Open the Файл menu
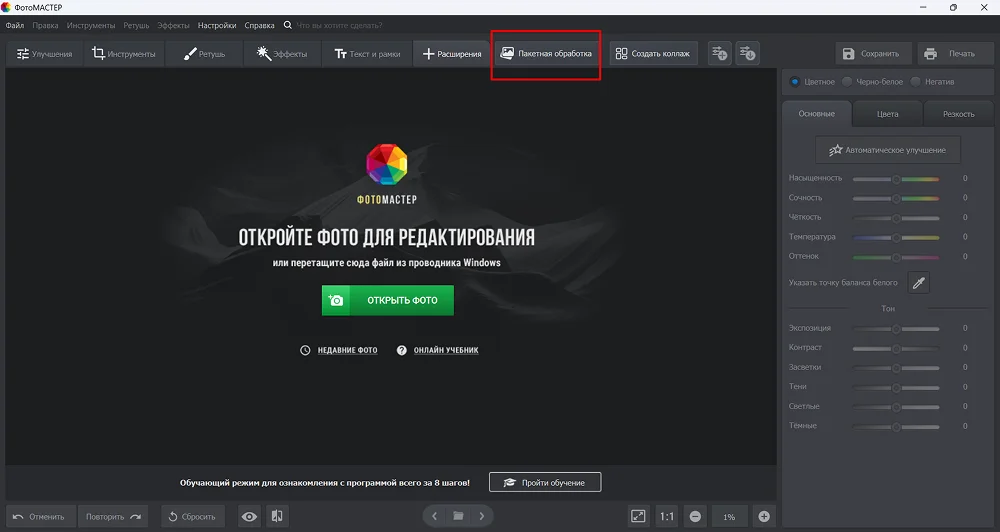 tap(15, 26)
